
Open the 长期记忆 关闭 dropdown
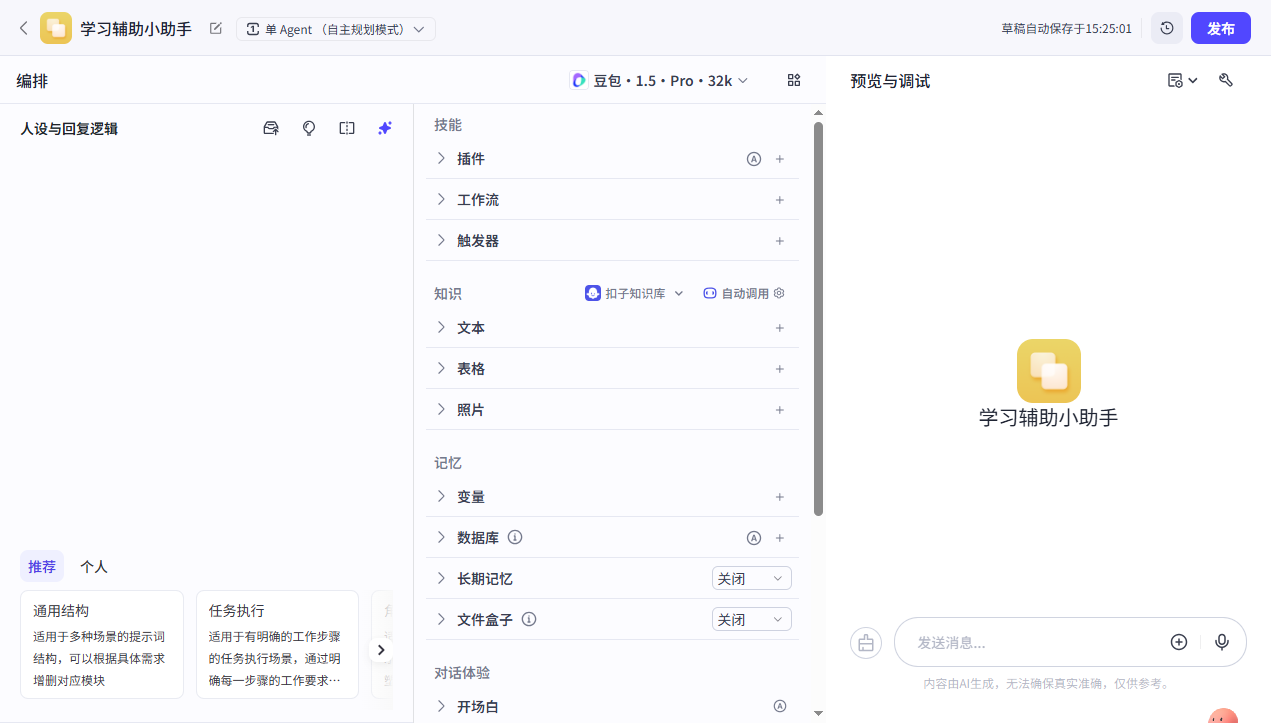(751, 577)
